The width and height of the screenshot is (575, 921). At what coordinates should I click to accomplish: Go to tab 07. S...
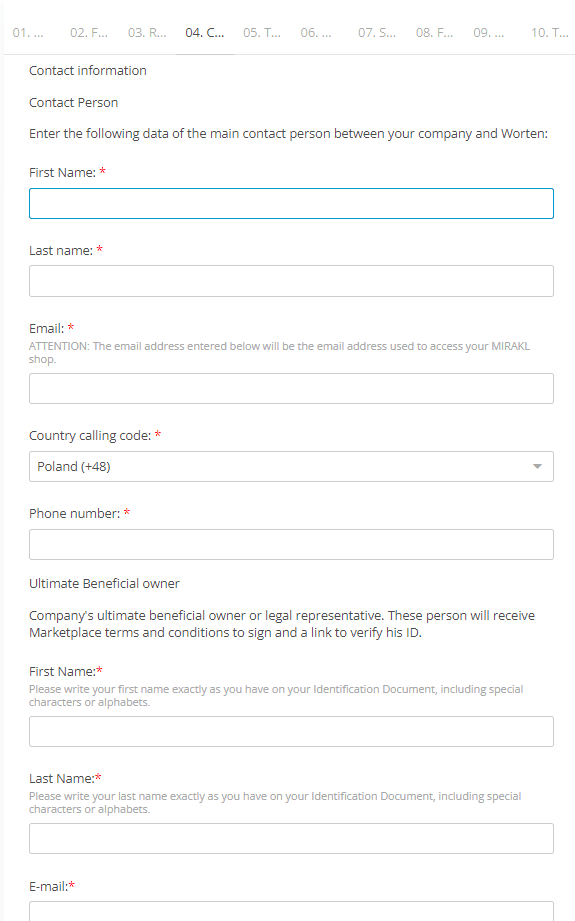(377, 33)
